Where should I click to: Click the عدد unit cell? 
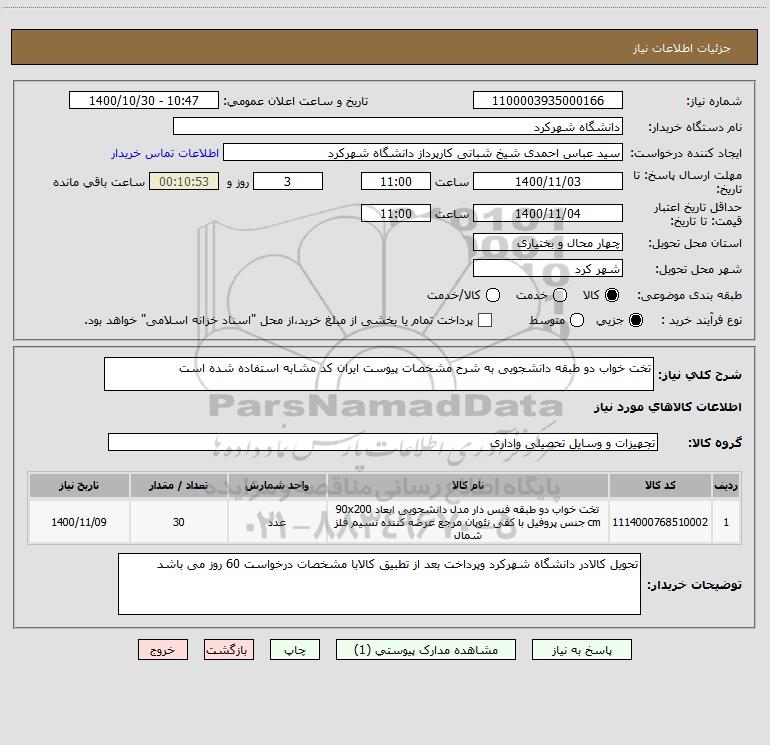point(277,522)
